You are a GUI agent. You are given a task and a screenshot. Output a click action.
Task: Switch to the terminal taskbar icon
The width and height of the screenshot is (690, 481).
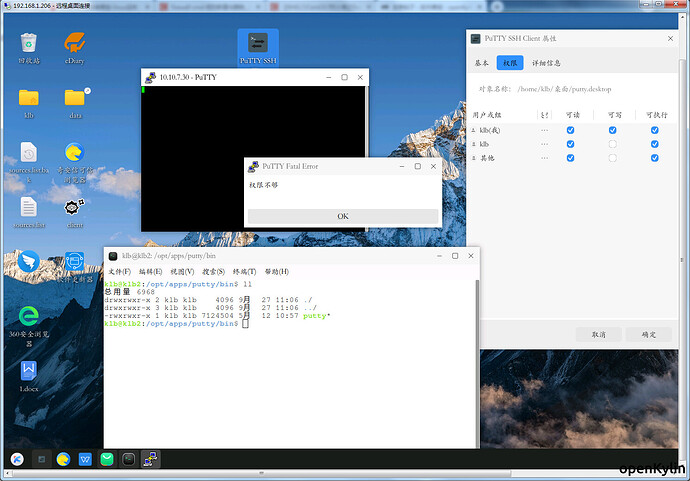pos(128,459)
